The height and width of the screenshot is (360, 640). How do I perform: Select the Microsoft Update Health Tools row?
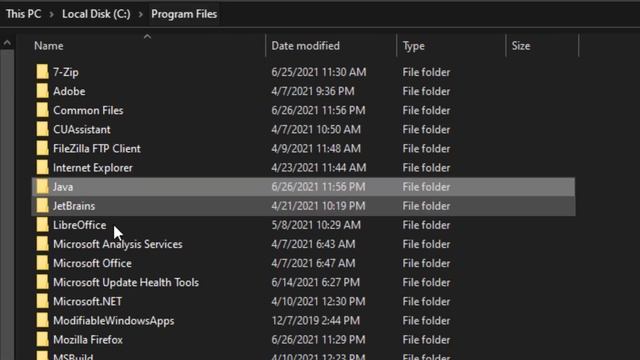pyautogui.click(x=304, y=282)
